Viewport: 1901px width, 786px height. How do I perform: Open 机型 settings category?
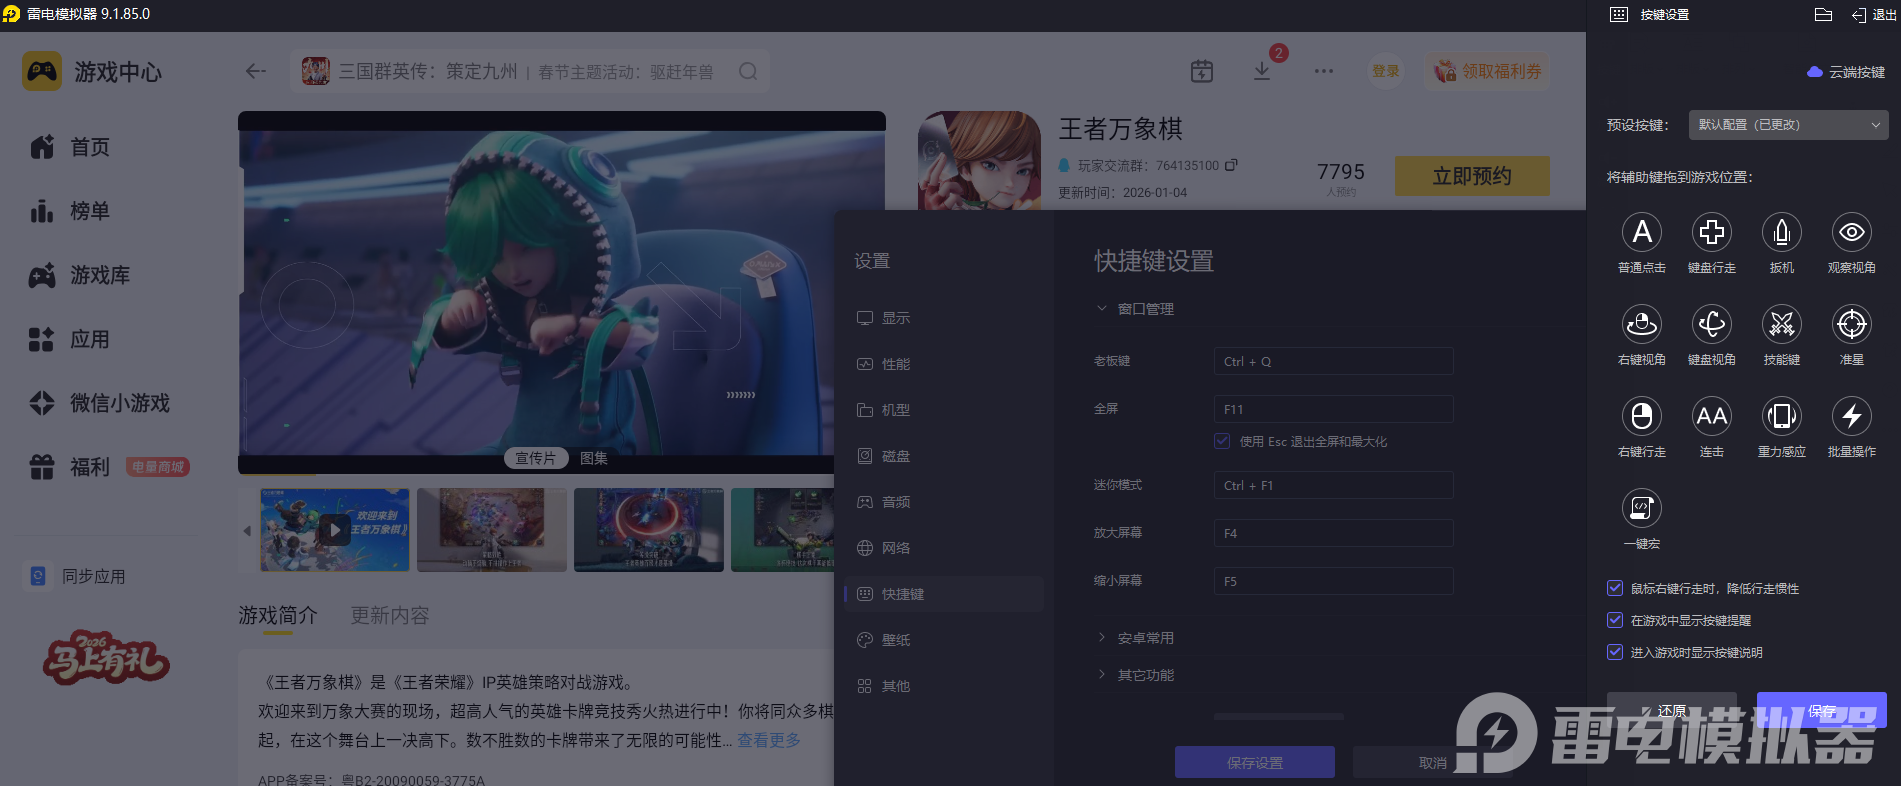(x=944, y=410)
